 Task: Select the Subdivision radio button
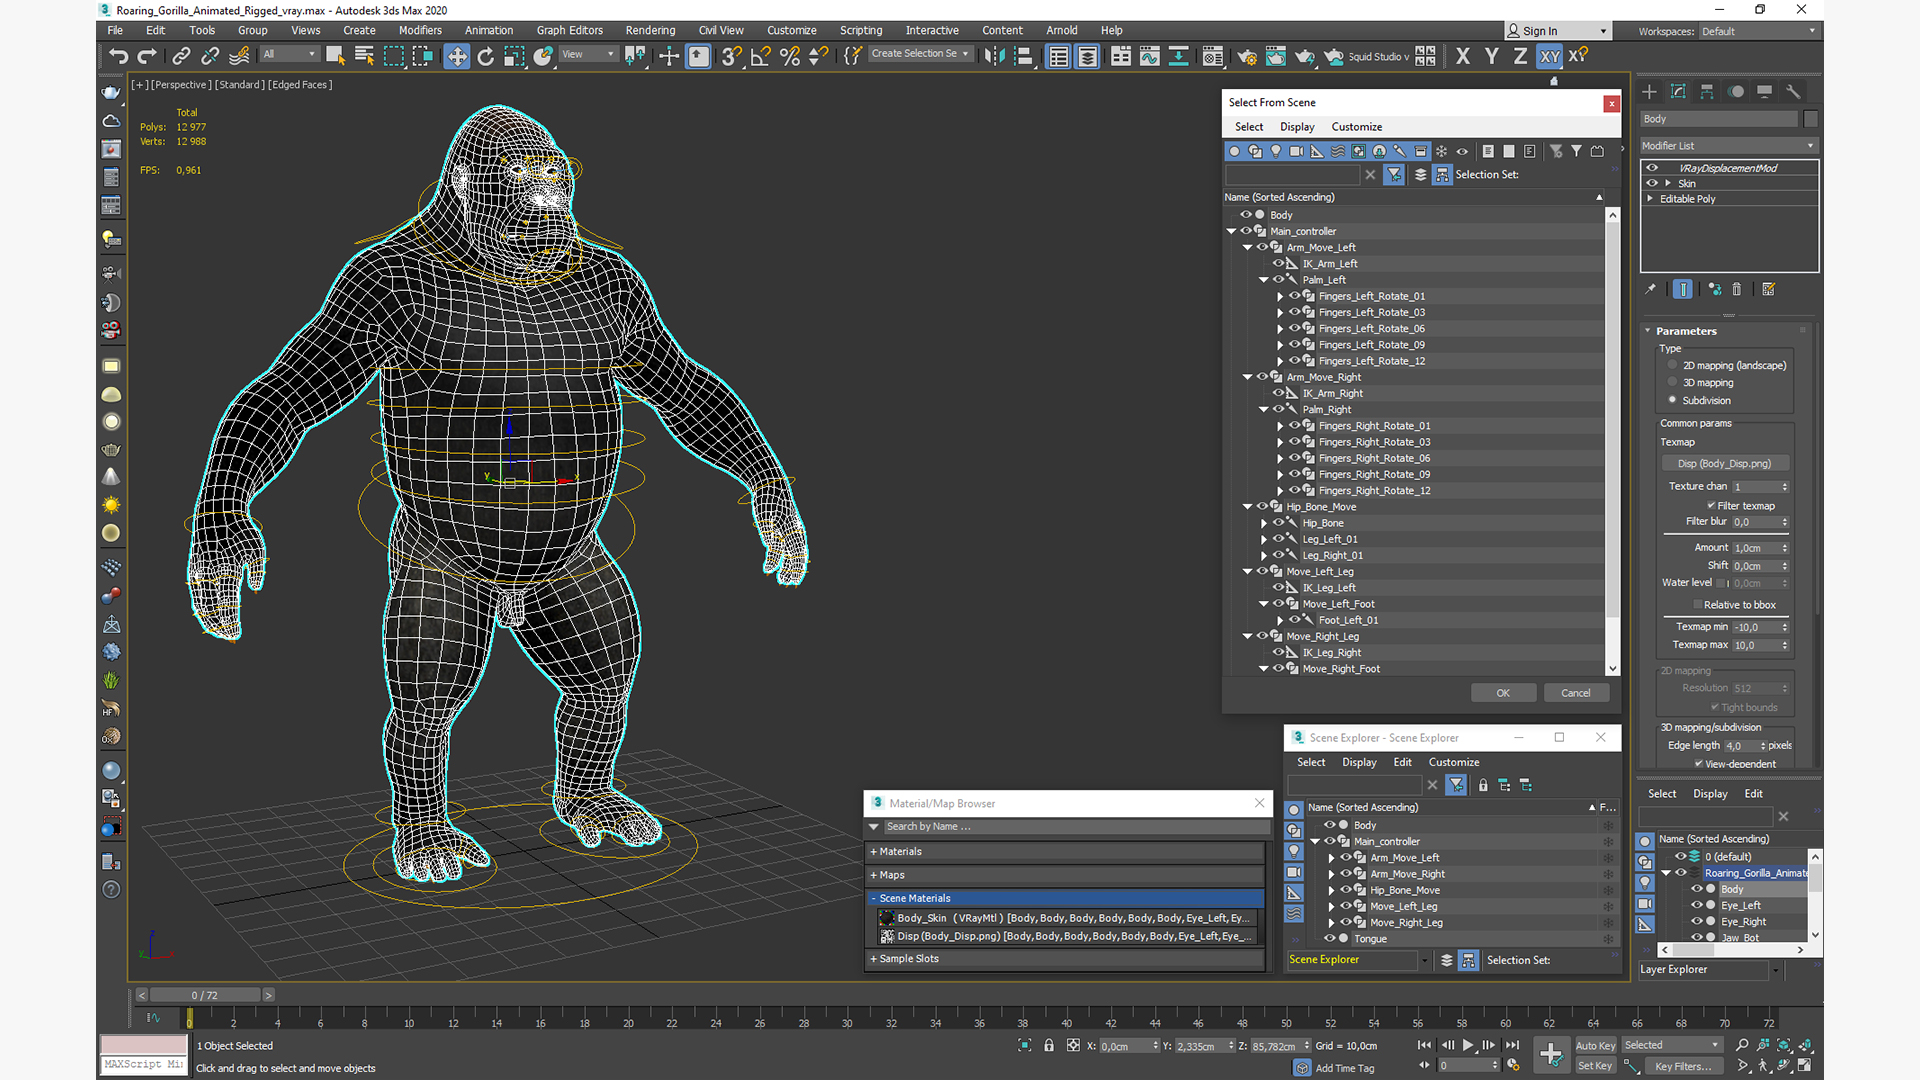point(1672,400)
